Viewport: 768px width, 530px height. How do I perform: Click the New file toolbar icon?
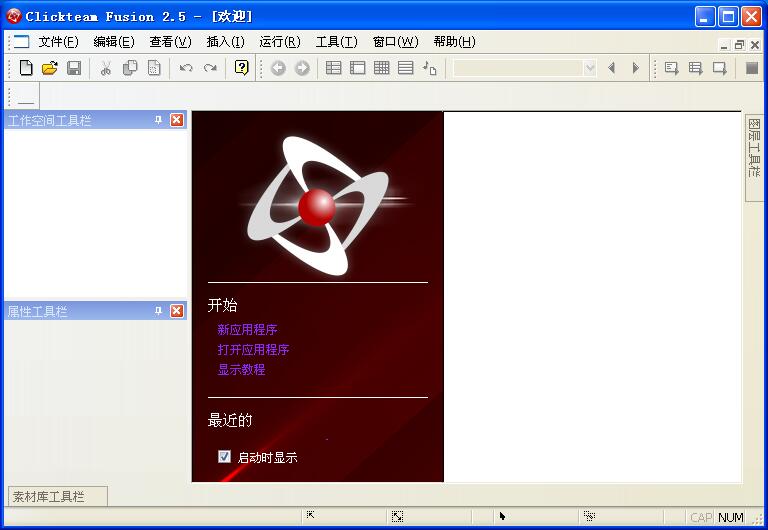tap(26, 68)
